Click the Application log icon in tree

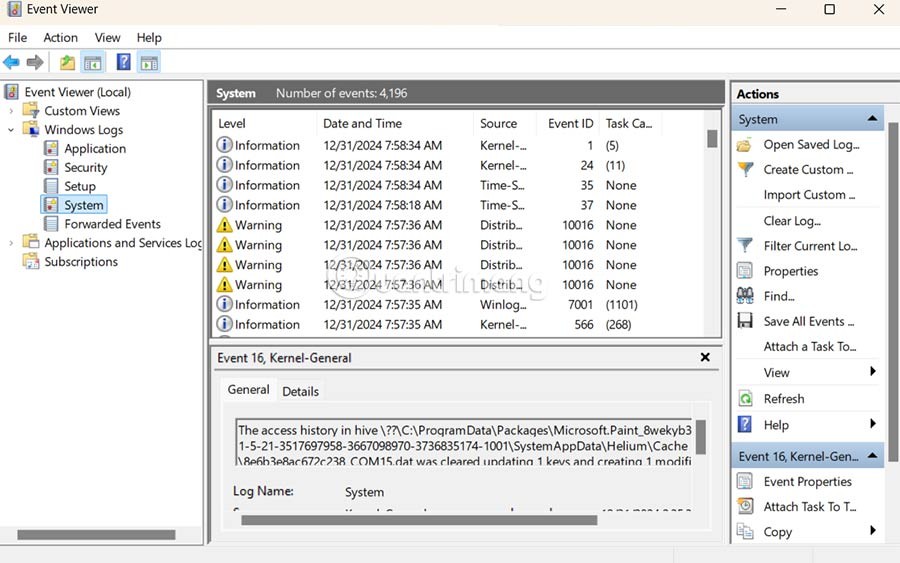tap(51, 148)
